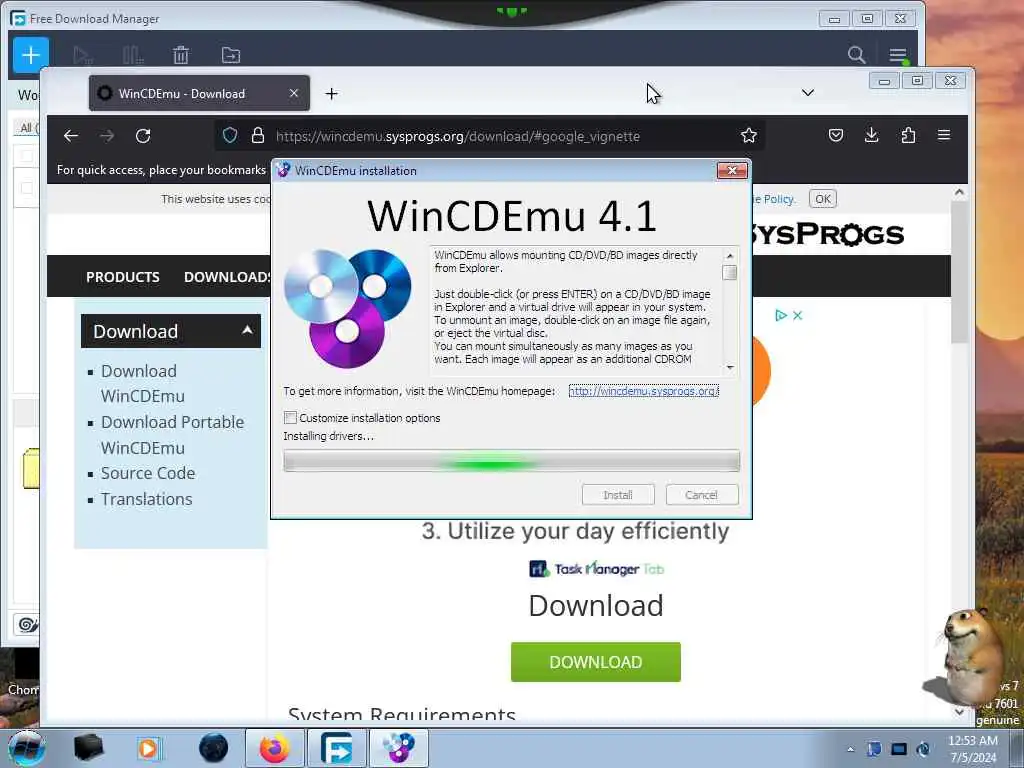Open the WinCDEmu installer taskbar icon

(399, 748)
